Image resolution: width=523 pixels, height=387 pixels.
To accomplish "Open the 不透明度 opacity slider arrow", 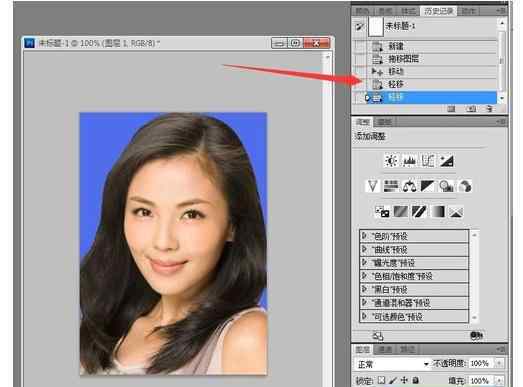I will tap(499, 363).
